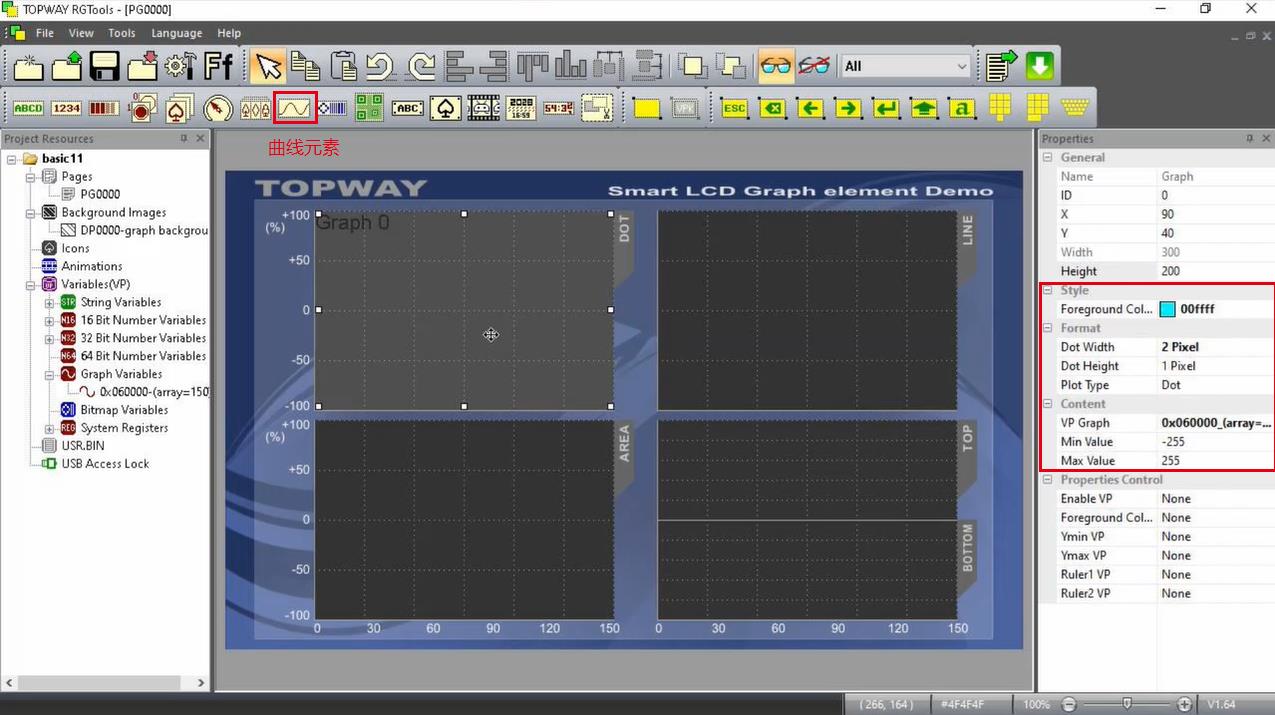Add the VPK virtual key element
Viewport: 1275px width, 715px height.
[x=685, y=108]
